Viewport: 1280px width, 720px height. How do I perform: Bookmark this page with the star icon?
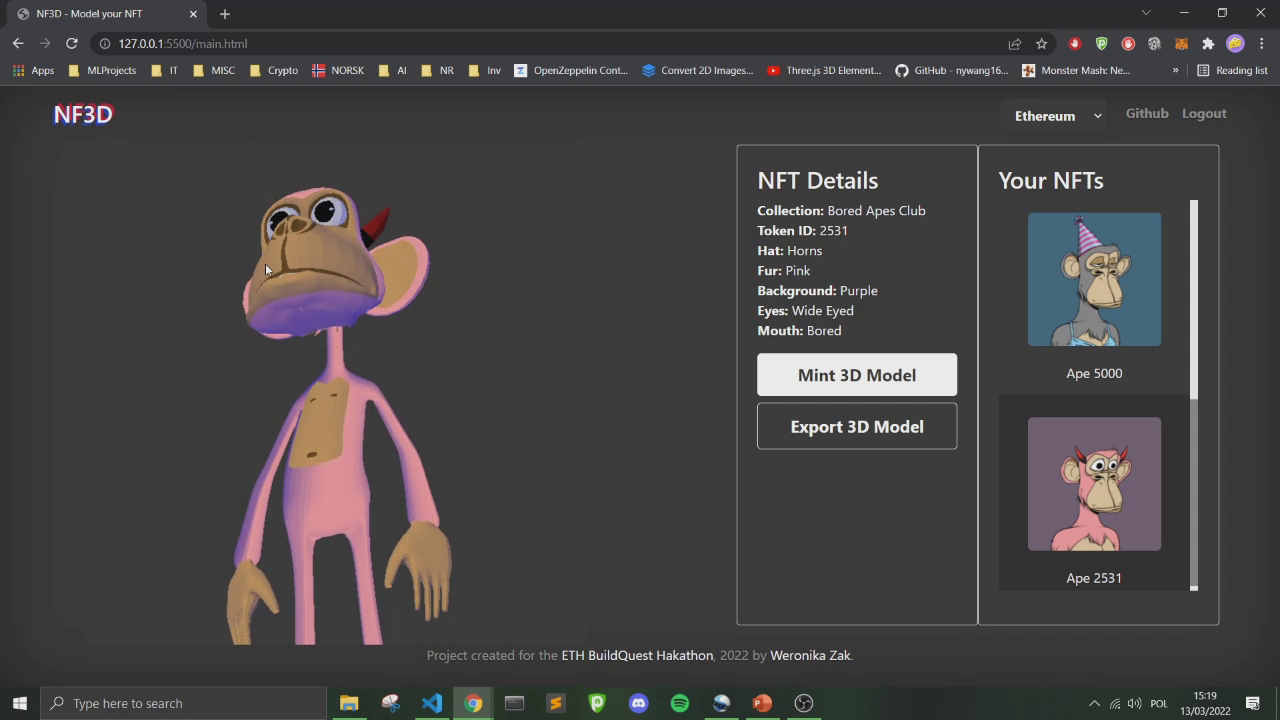pyautogui.click(x=1041, y=44)
